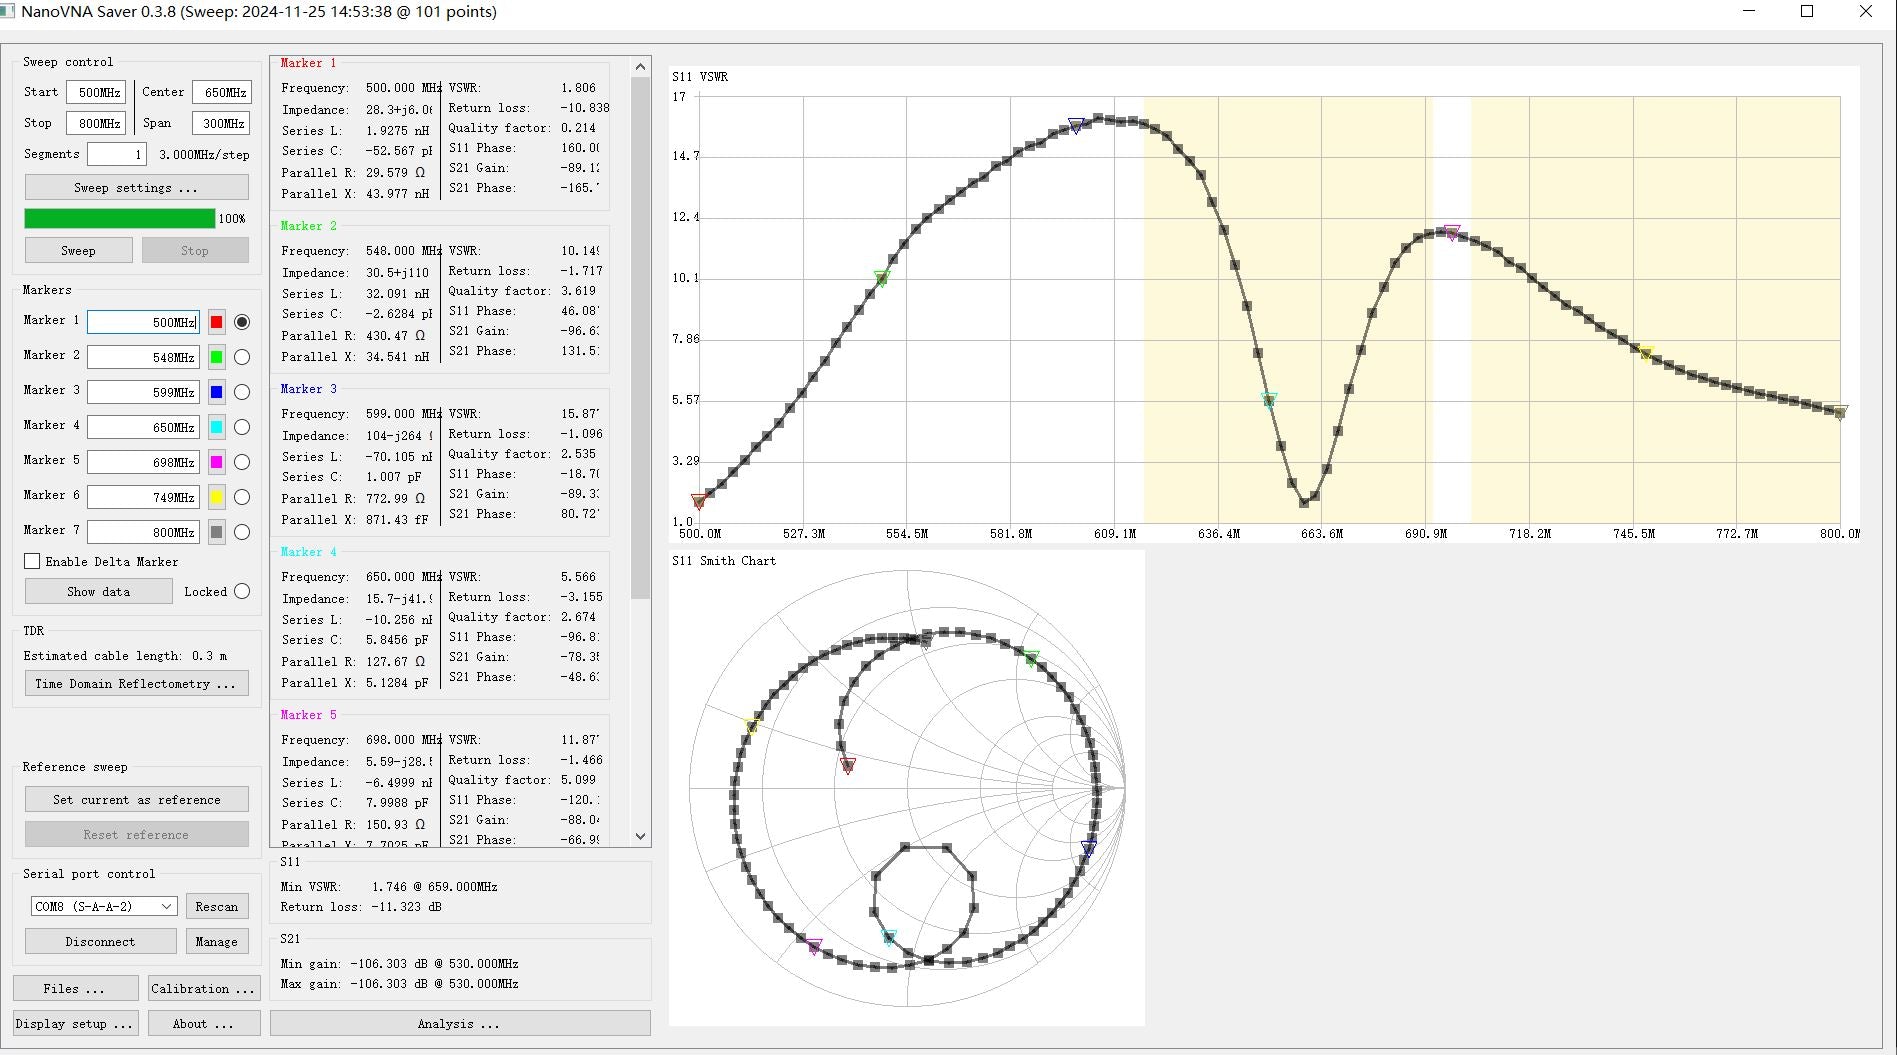Open Sweep settings dialog

(136, 187)
